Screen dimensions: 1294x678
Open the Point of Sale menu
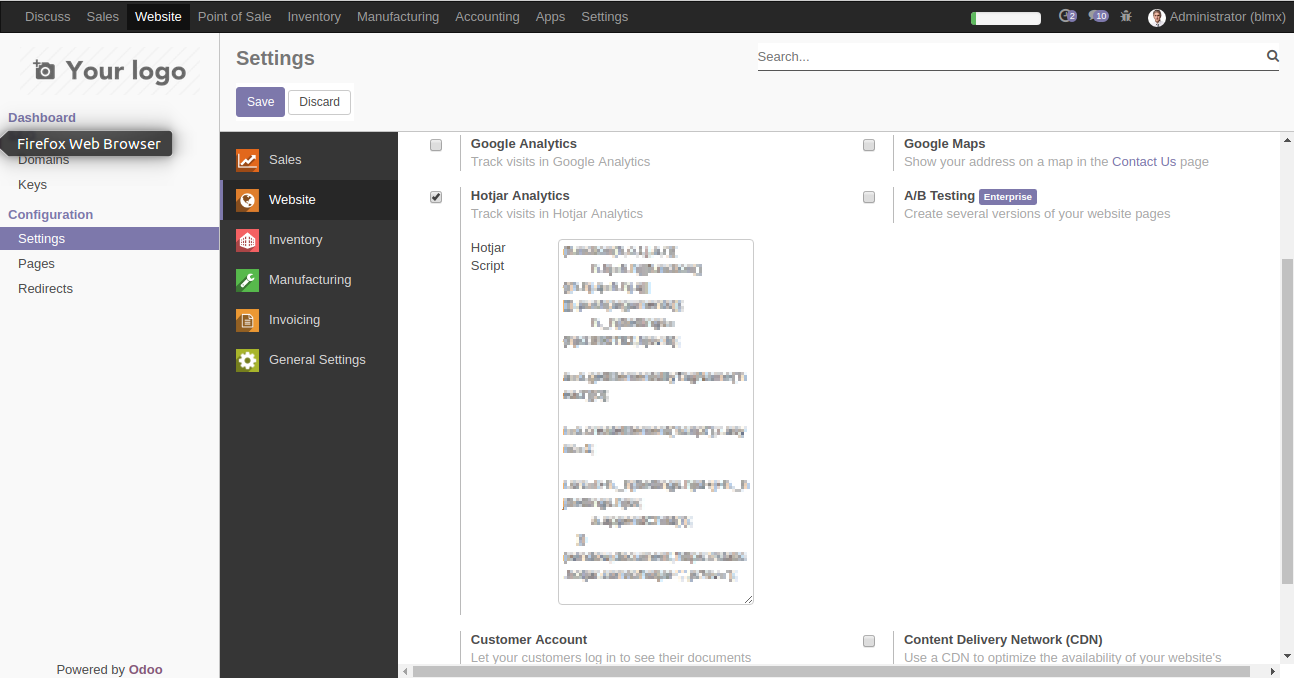(234, 17)
